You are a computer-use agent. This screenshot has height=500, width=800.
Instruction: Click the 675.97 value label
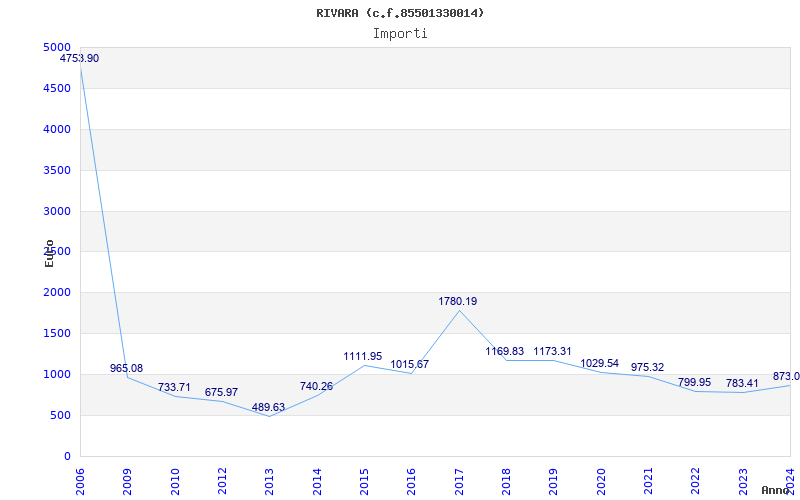pyautogui.click(x=221, y=392)
